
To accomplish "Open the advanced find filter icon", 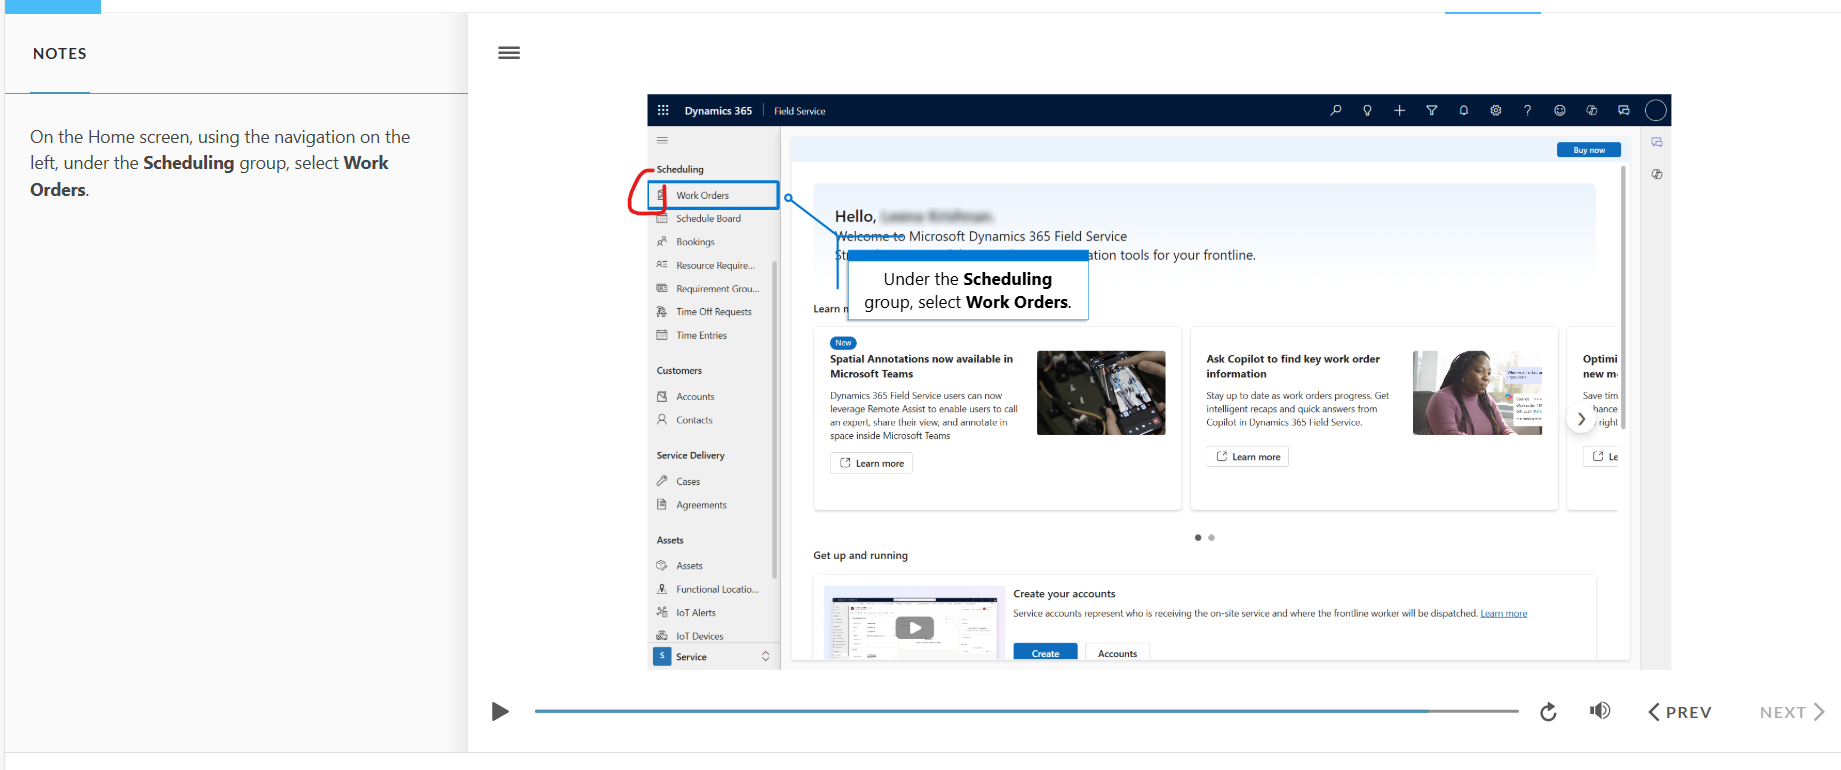I will coord(1431,111).
